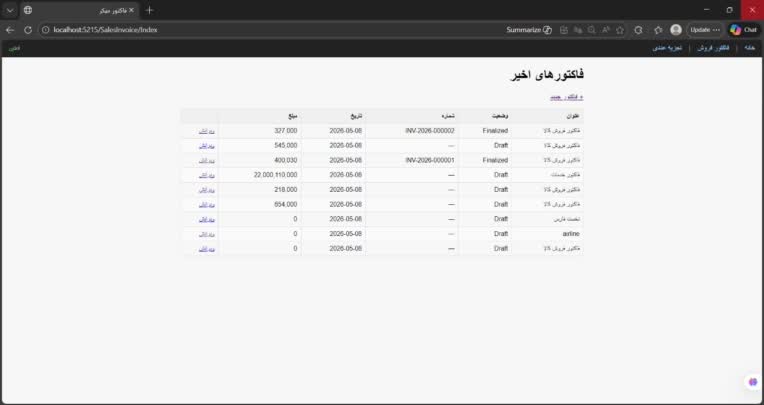Screen dimensions: 764x405
Task: Open the browser profile avatar
Action: (676, 30)
